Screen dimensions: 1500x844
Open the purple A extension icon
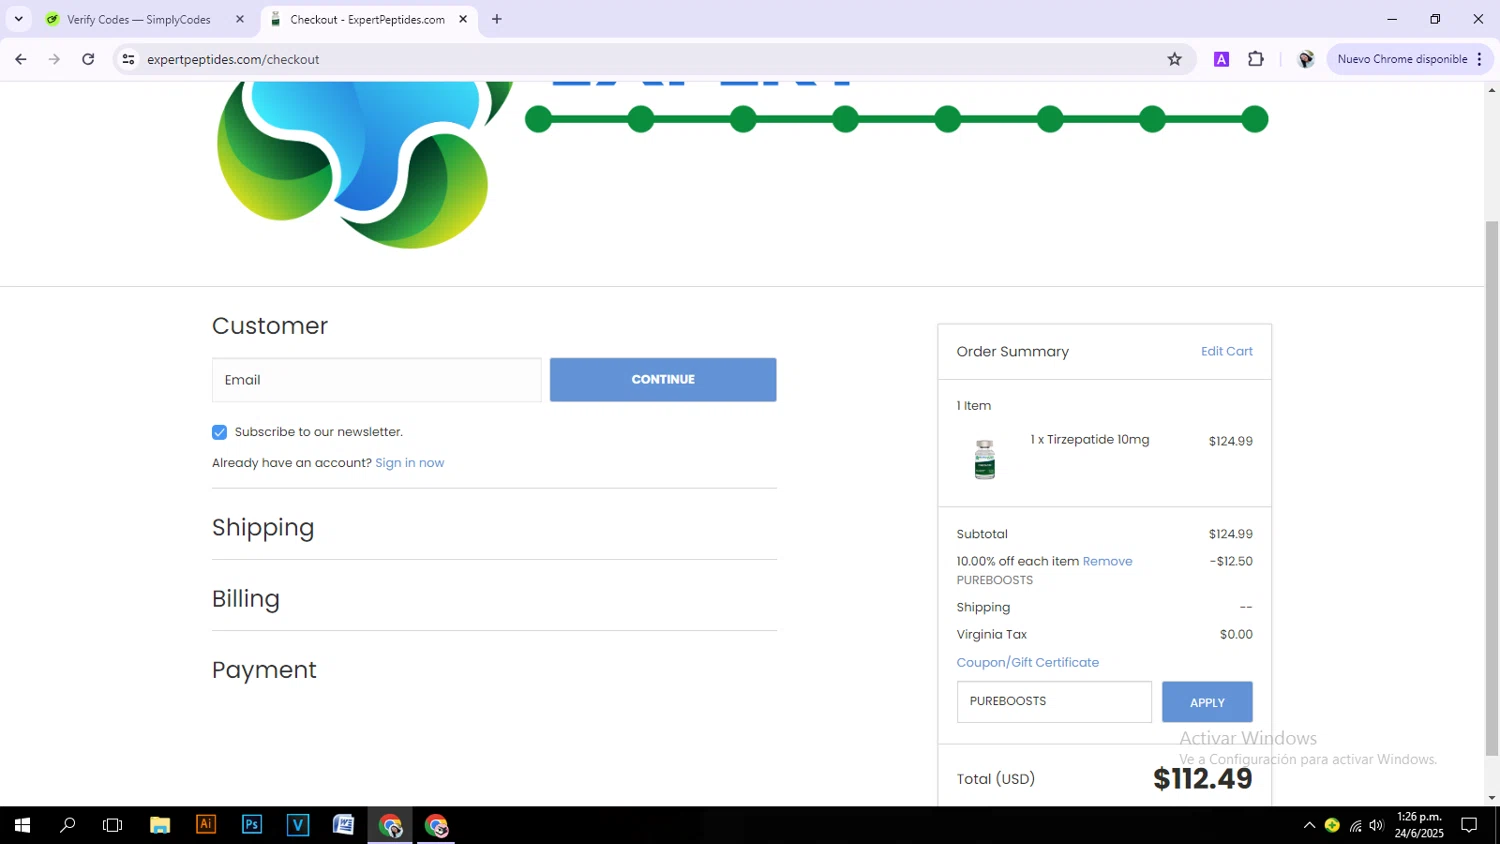(1221, 59)
